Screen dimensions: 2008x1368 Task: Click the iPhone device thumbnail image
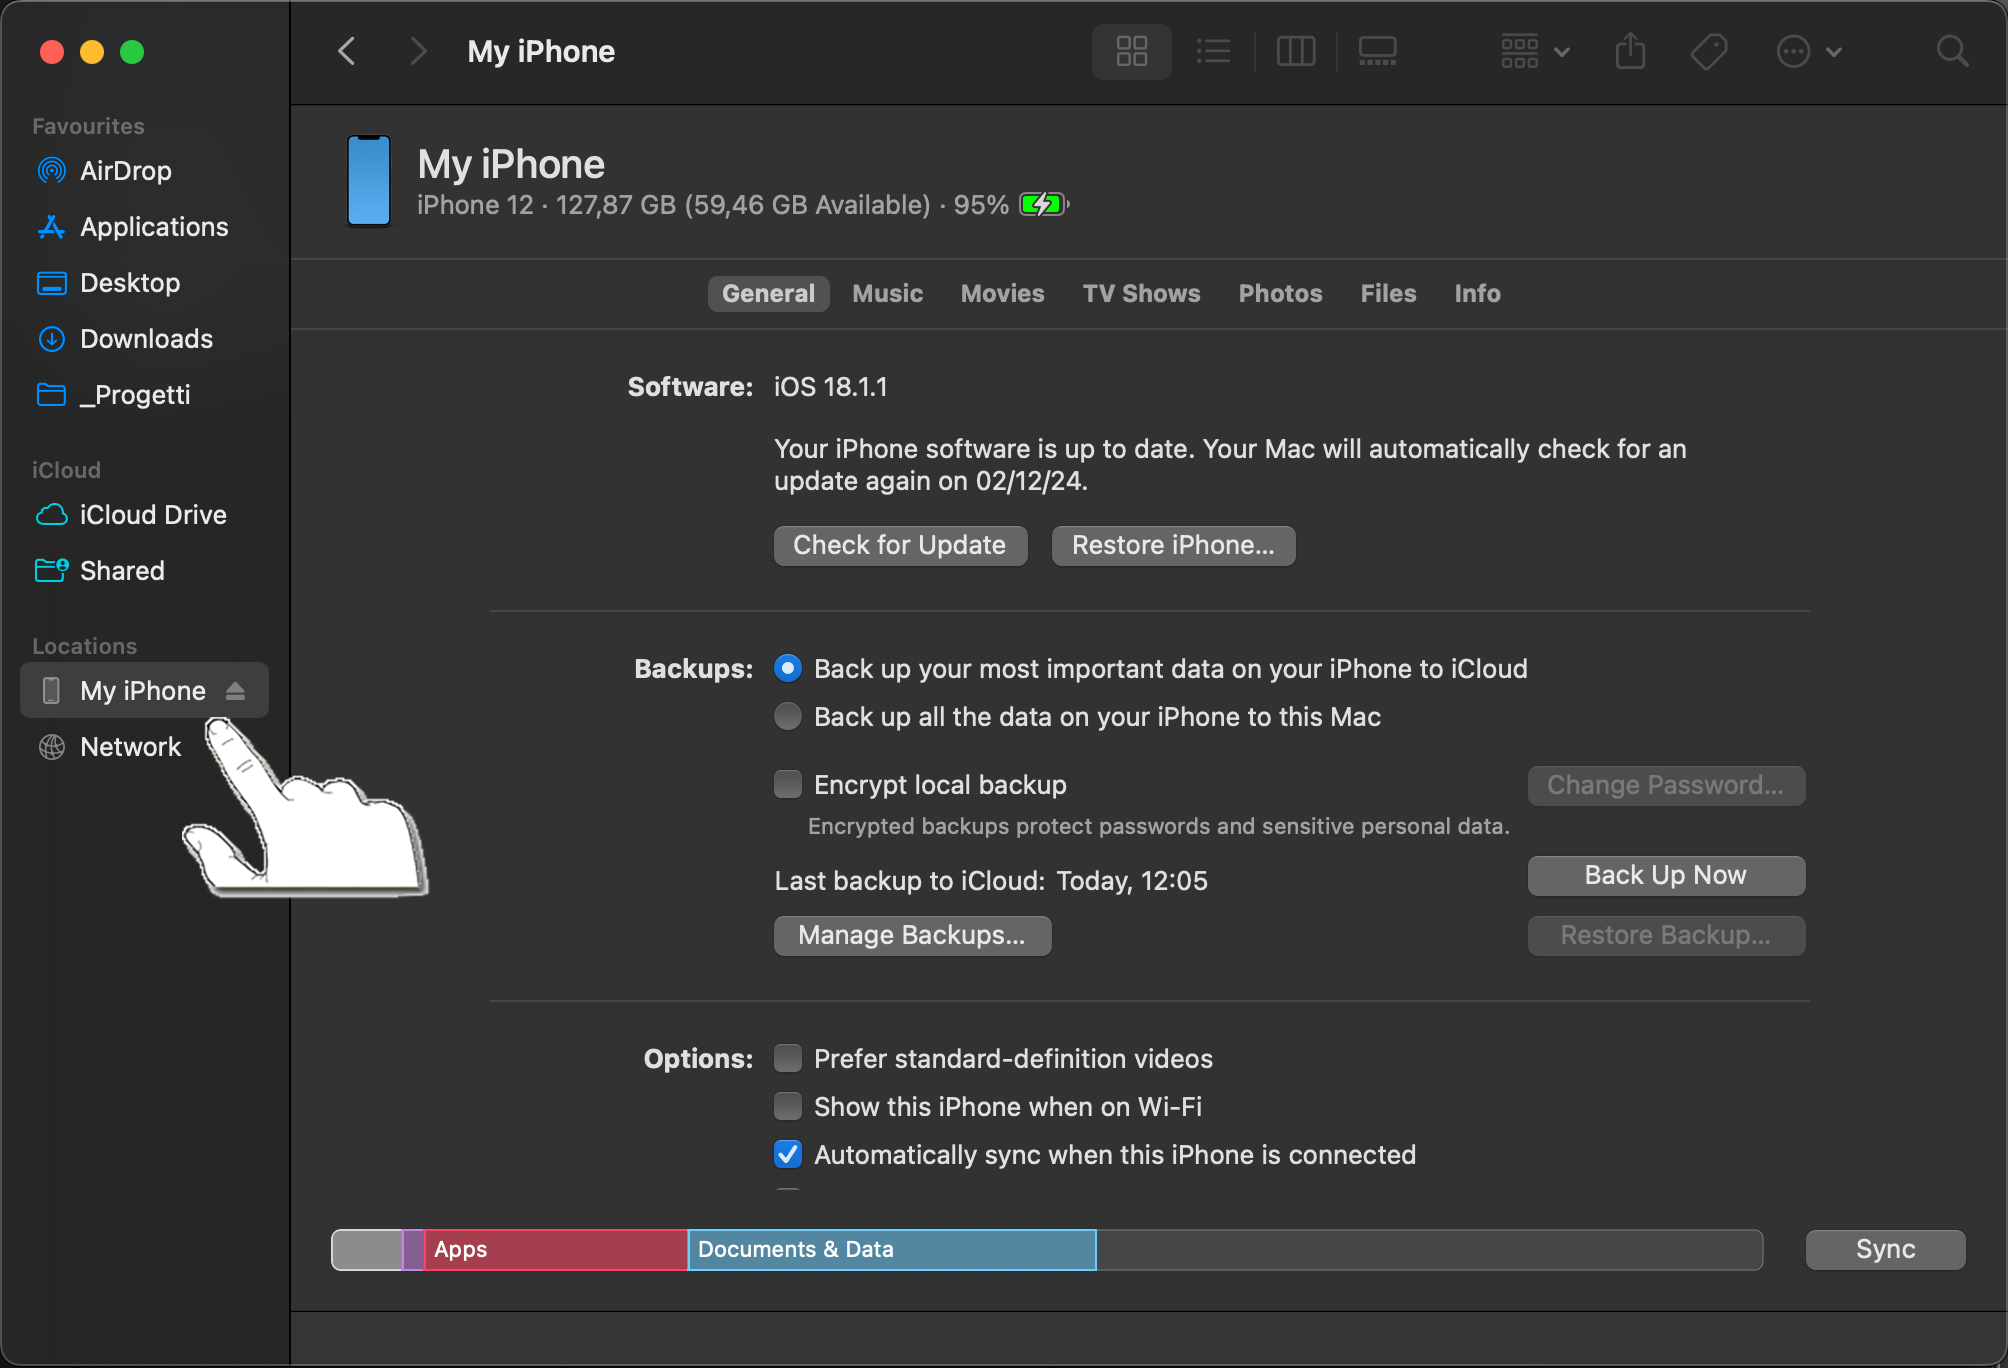[x=369, y=181]
